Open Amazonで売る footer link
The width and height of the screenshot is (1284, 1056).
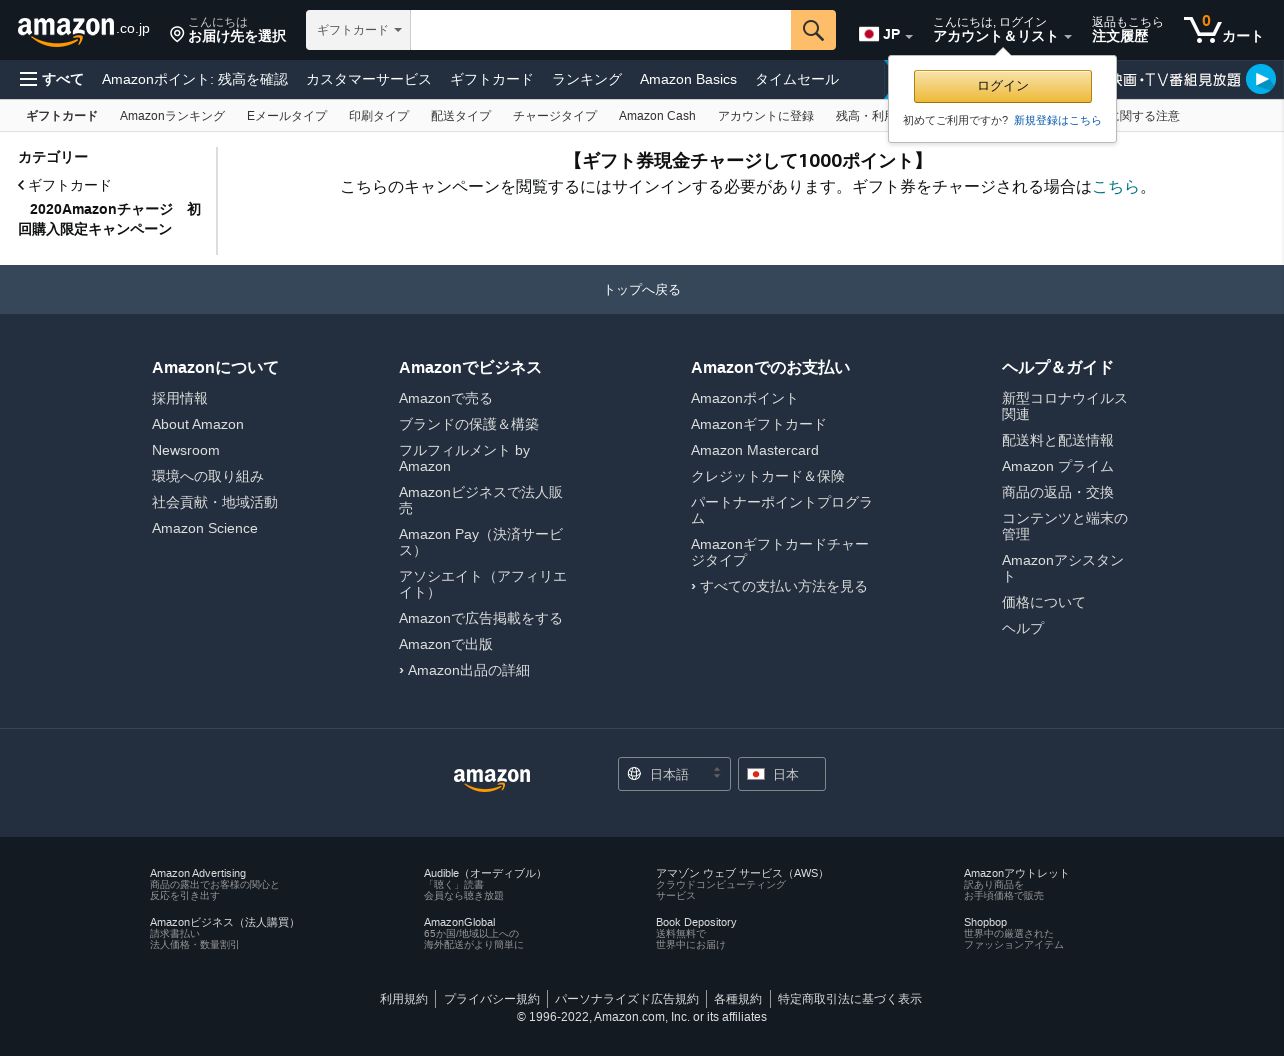click(446, 398)
